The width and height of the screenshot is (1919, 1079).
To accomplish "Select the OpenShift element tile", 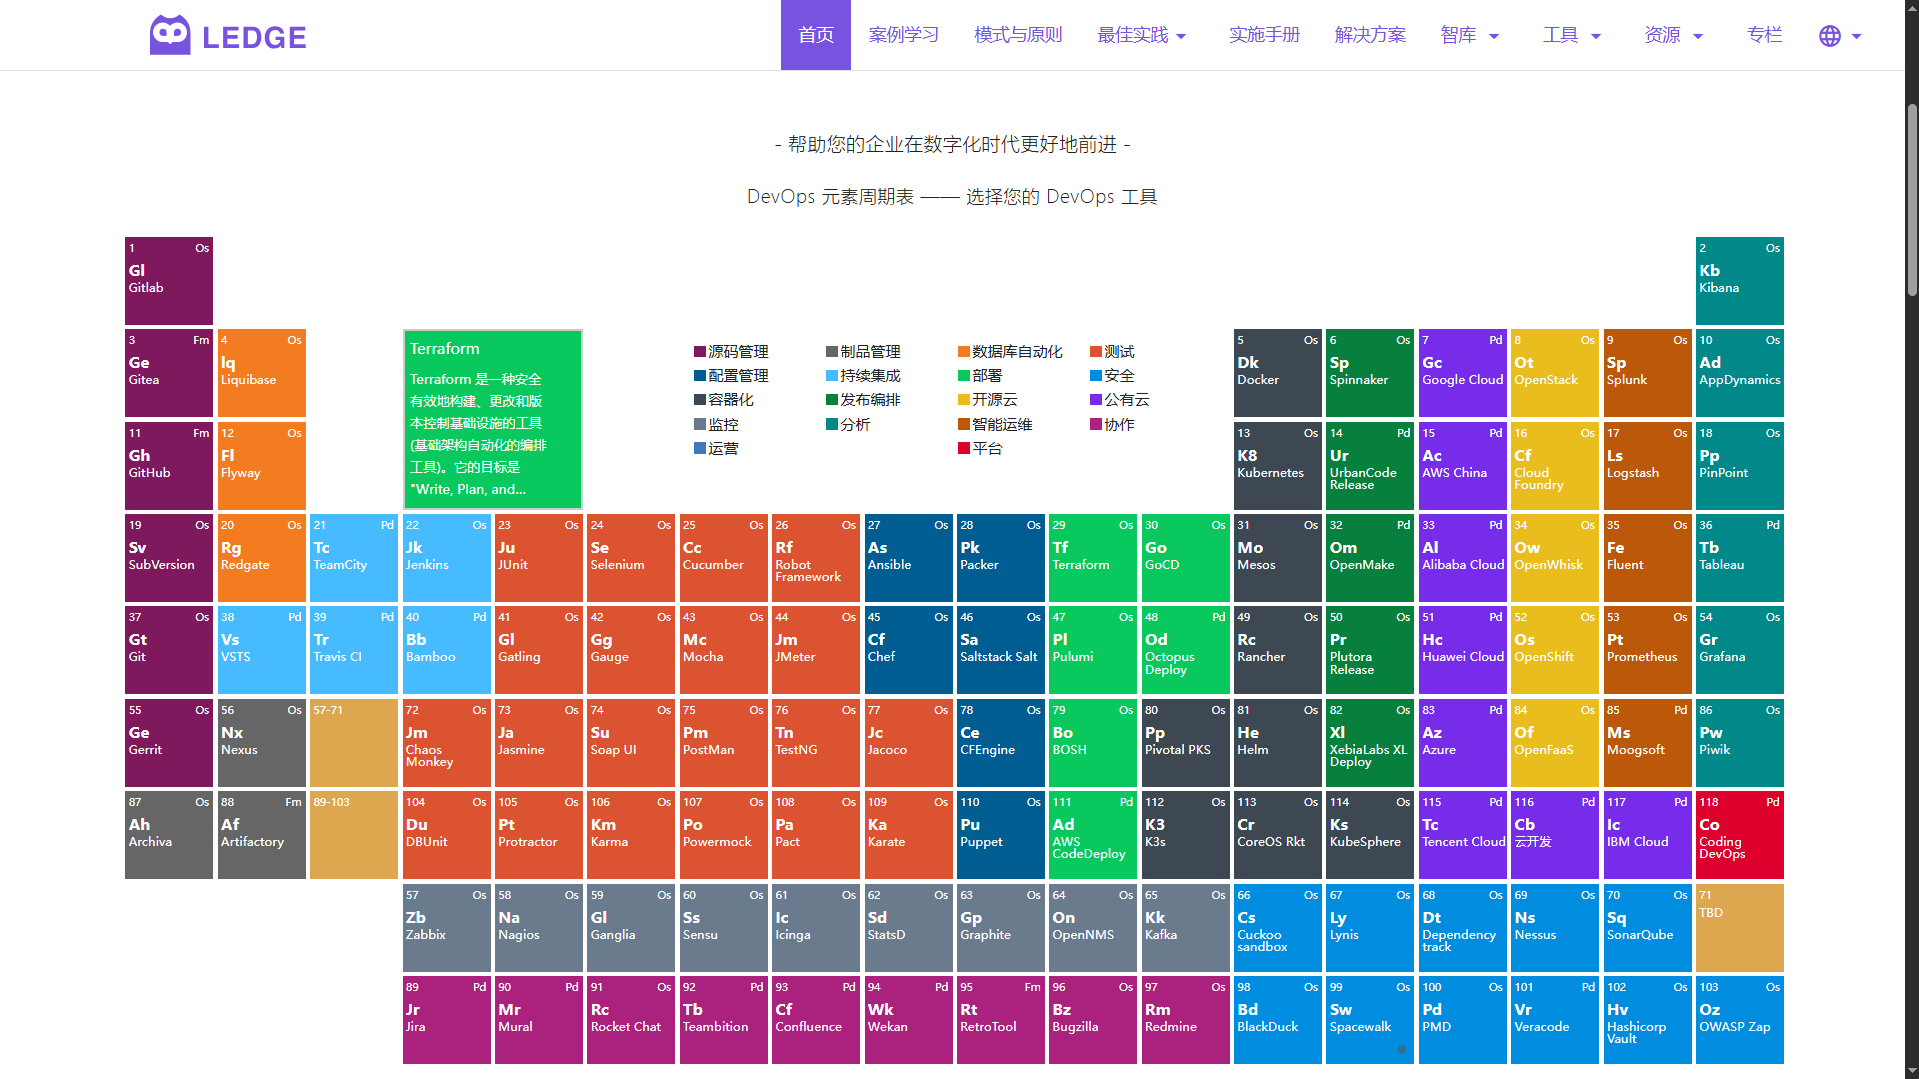I will click(1555, 650).
